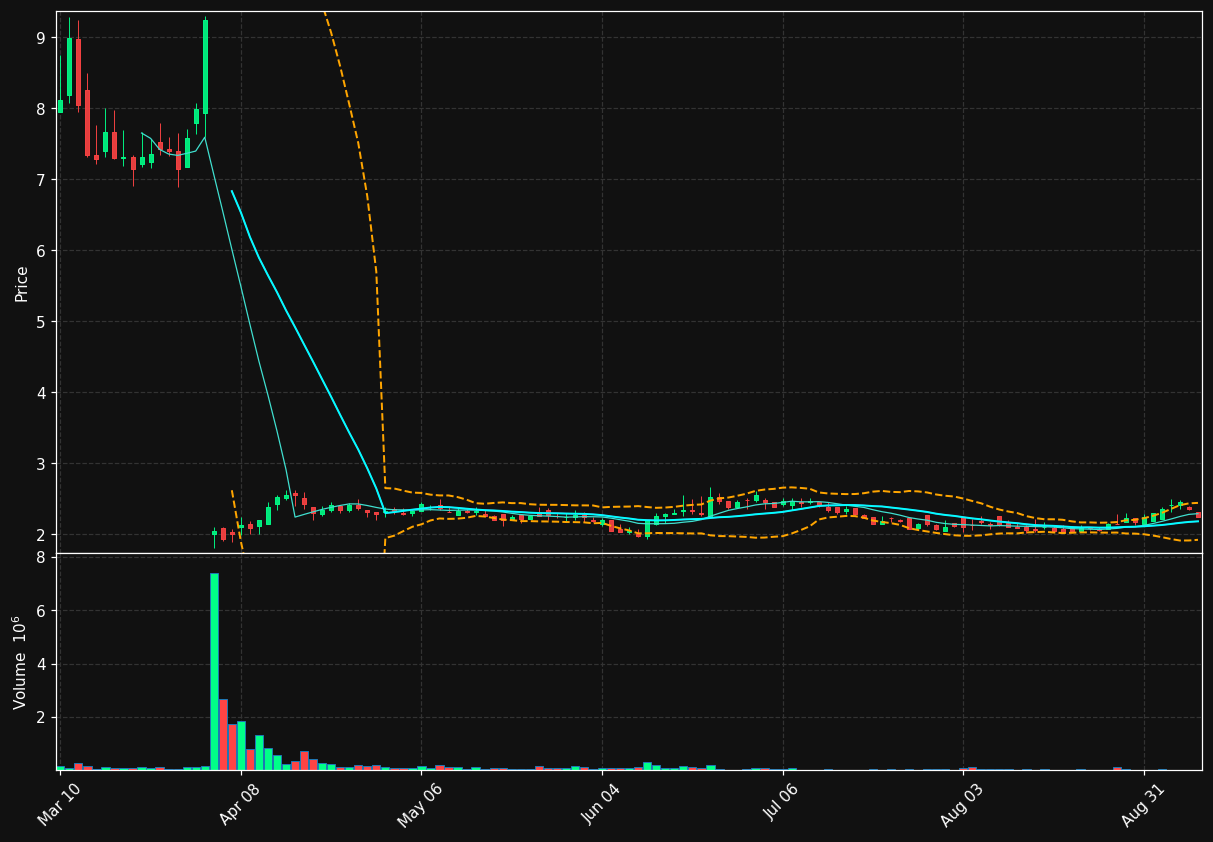
Task: Click price axis tick label 5
Action: pos(41,322)
